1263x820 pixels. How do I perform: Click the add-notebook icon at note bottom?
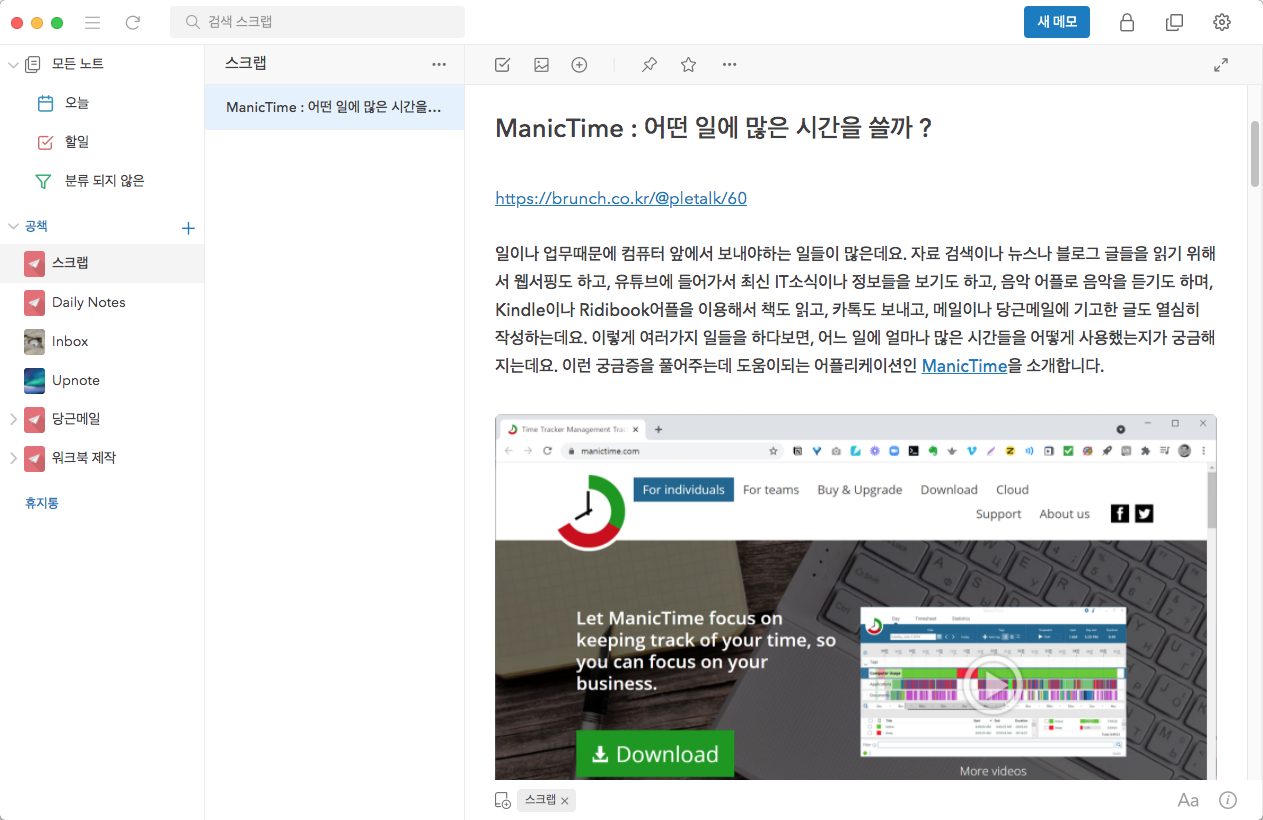[x=503, y=800]
